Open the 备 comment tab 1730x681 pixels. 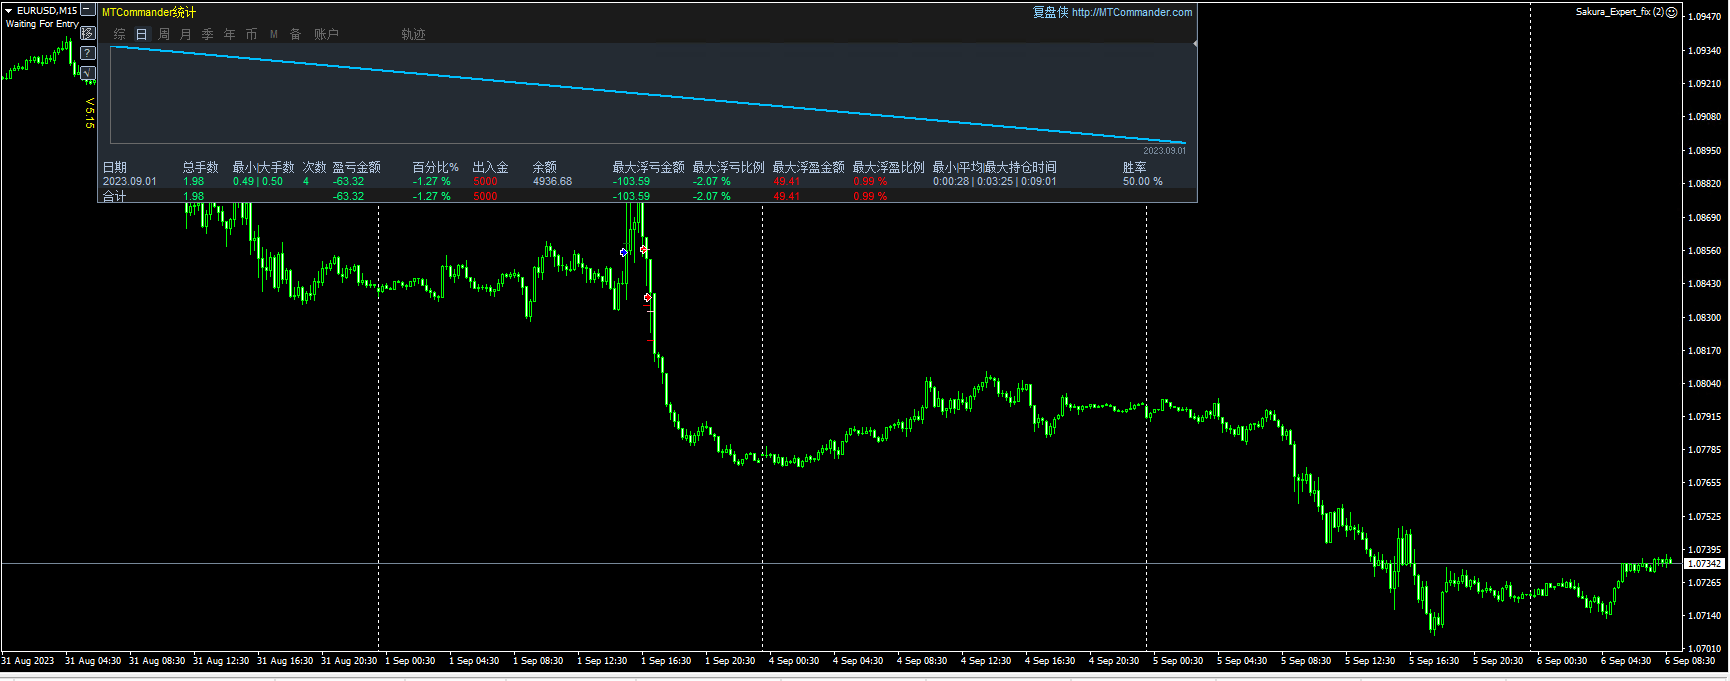(x=296, y=34)
